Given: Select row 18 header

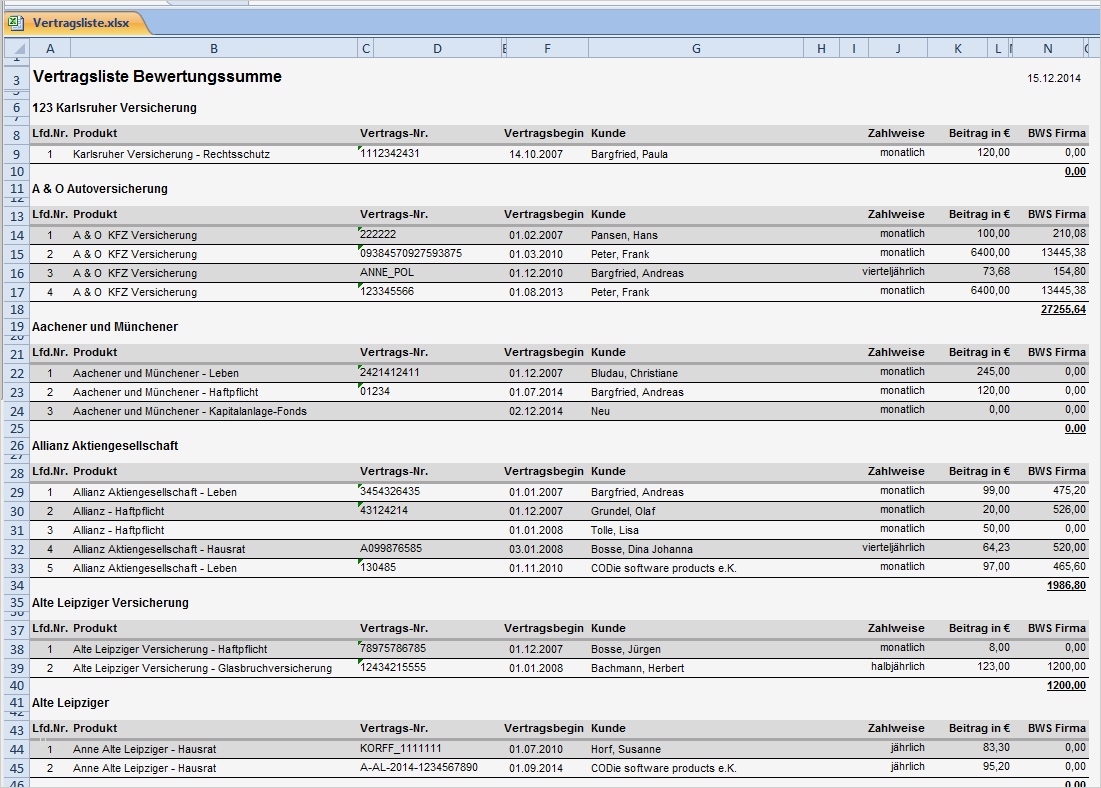Looking at the screenshot, I should coord(17,310).
